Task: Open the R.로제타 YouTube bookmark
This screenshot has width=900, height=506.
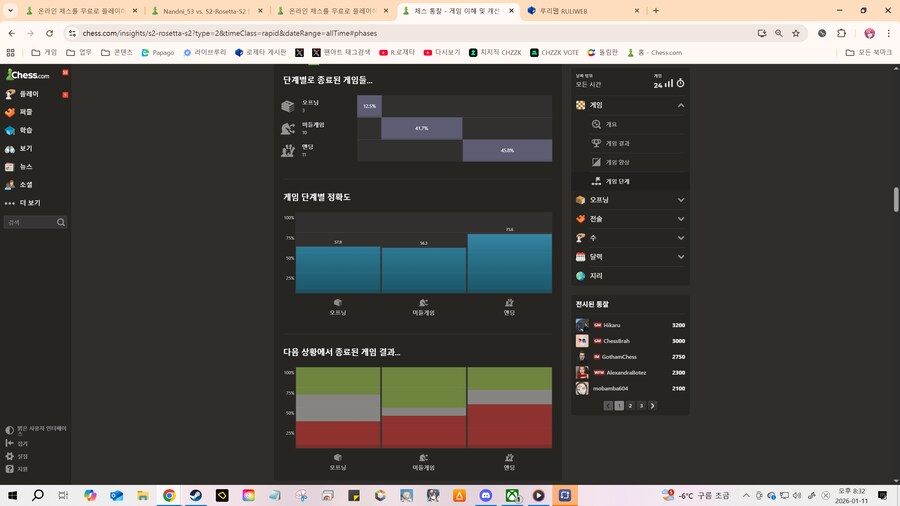Action: (x=397, y=52)
